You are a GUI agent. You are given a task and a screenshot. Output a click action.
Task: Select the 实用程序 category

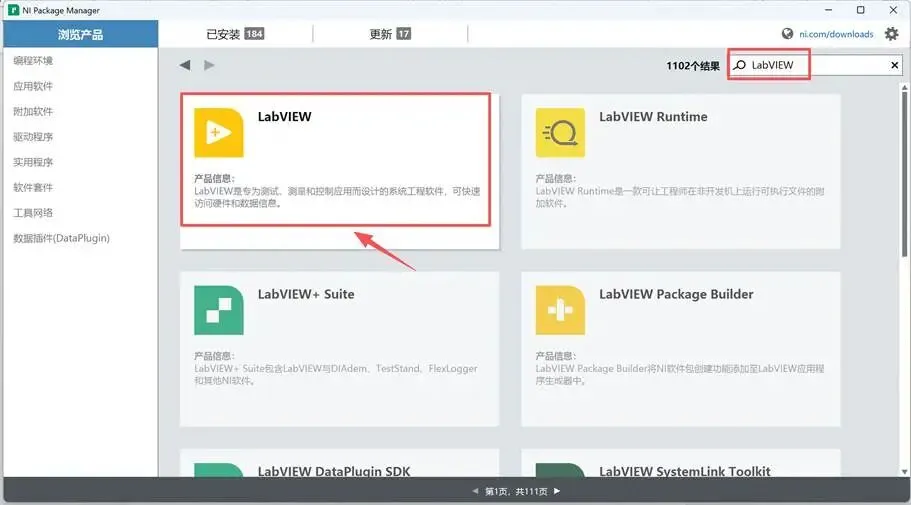33,162
